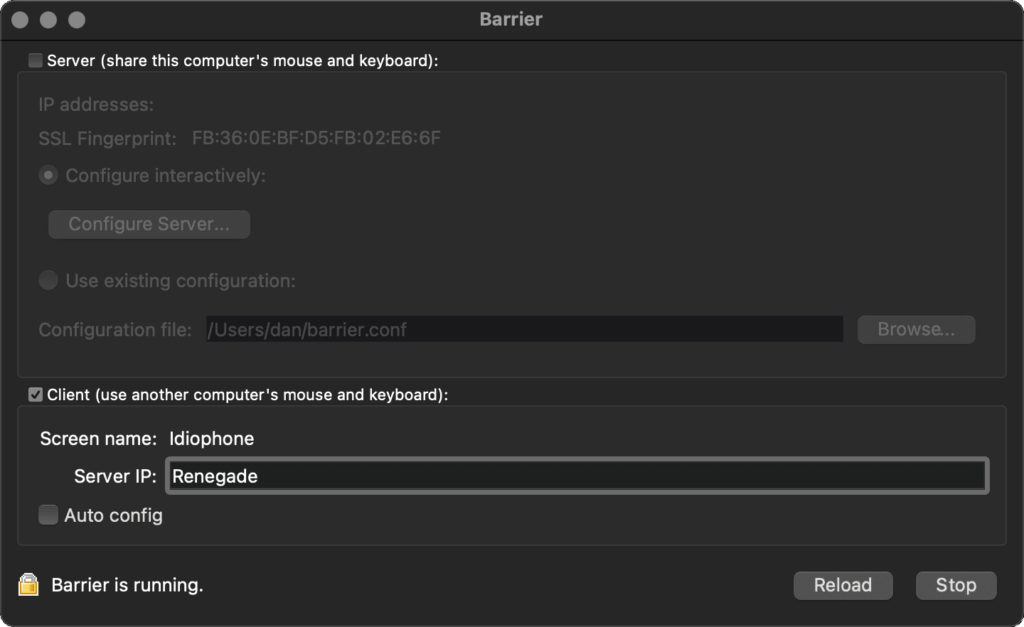The width and height of the screenshot is (1024, 627).
Task: Click the IP addresses label
Action: pos(98,102)
